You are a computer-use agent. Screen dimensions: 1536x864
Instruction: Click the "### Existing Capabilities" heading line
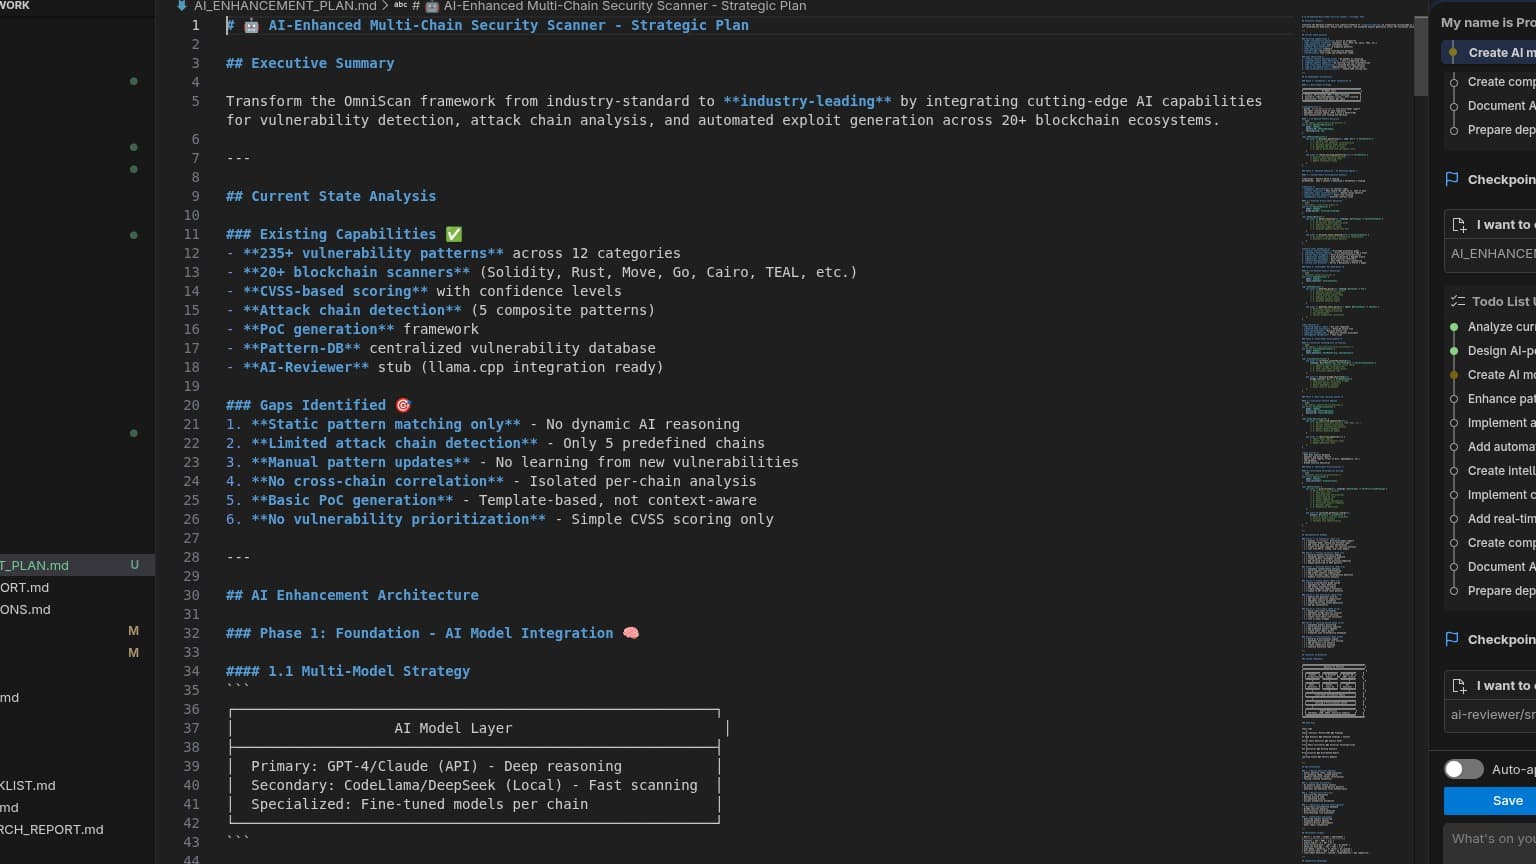point(344,234)
